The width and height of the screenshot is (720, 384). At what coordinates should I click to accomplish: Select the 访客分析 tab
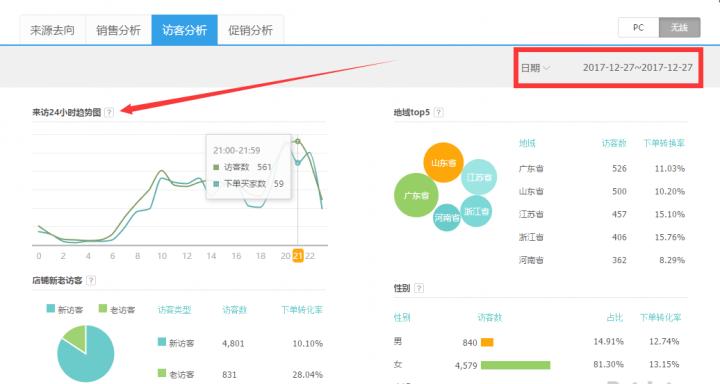coord(185,30)
